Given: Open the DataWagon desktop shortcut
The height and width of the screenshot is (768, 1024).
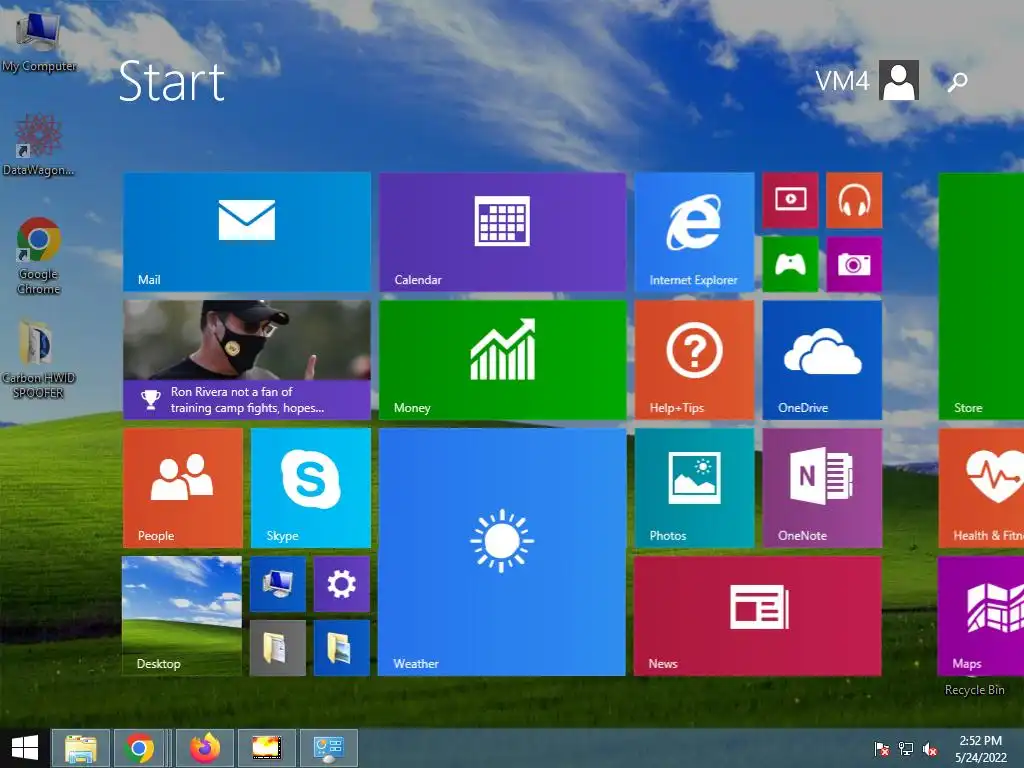Looking at the screenshot, I should pos(38,145).
